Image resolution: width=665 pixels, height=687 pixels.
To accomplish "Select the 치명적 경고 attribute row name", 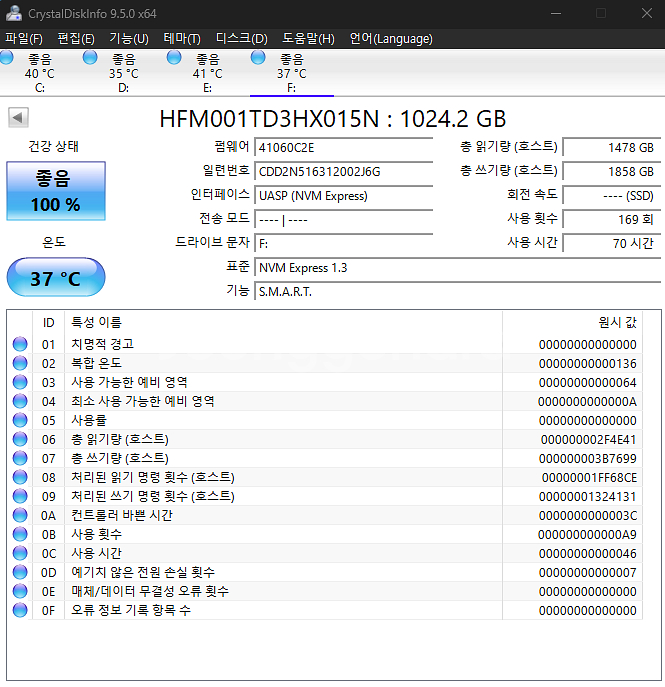I will (x=102, y=344).
